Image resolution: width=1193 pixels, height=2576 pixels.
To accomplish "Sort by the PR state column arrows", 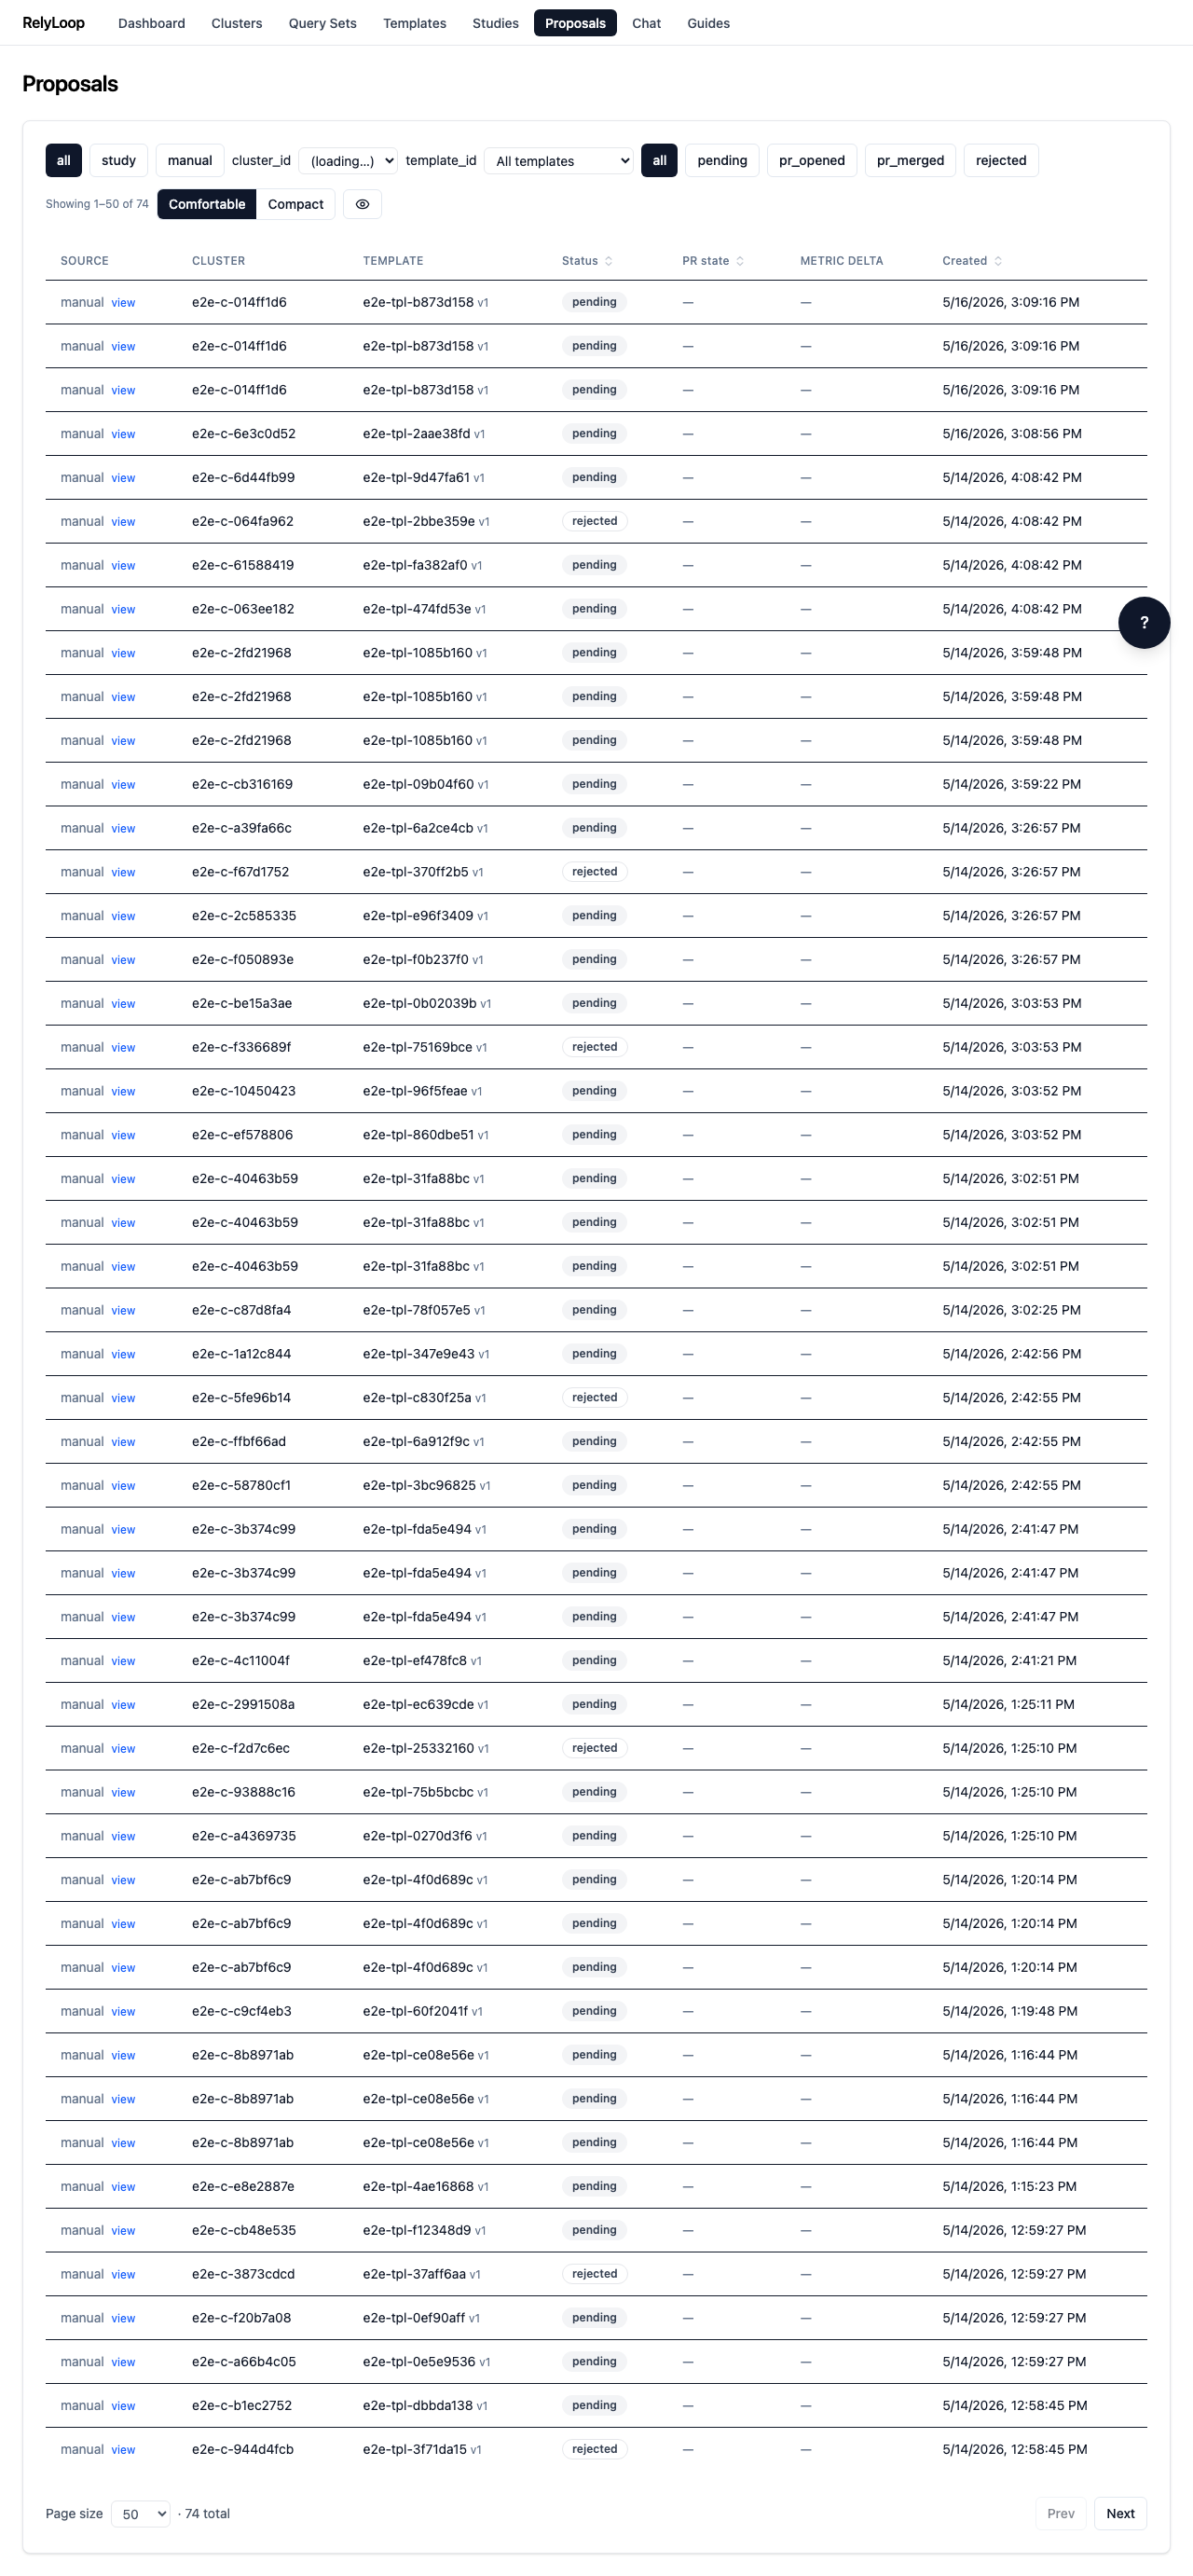I will pyautogui.click(x=740, y=261).
